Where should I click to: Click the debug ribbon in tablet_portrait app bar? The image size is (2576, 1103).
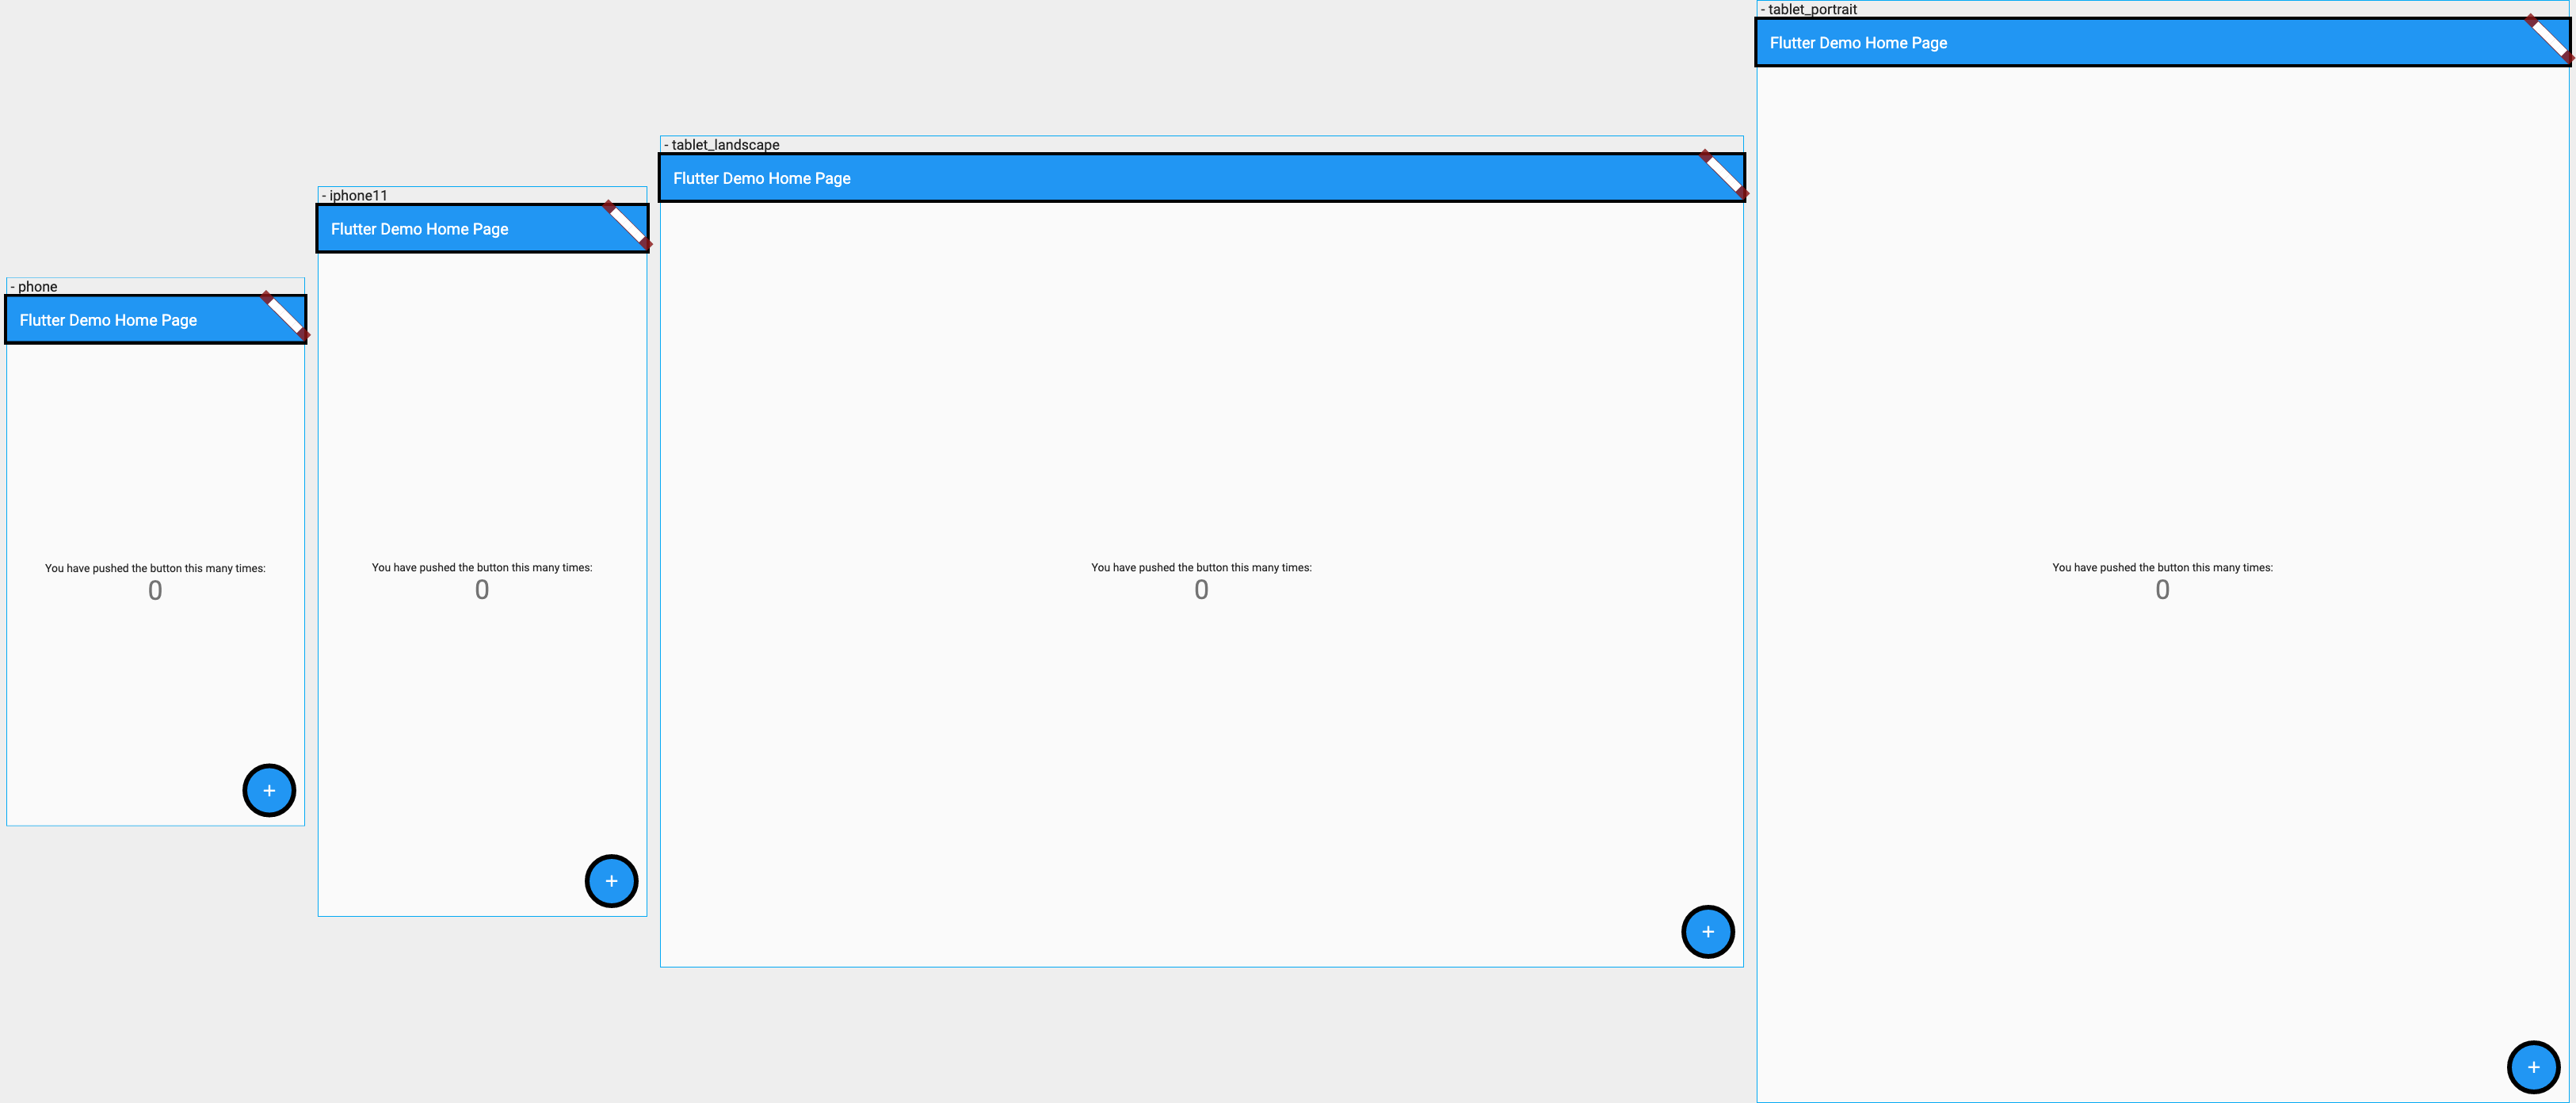2549,39
